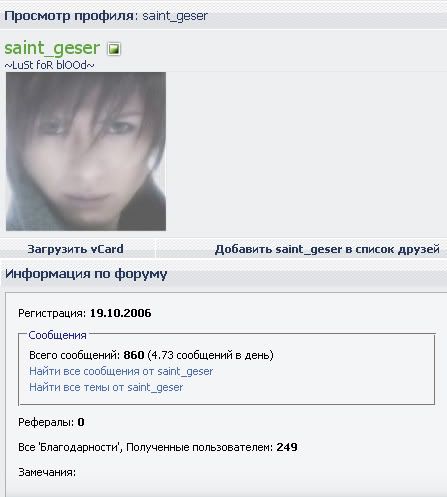This screenshot has height=497, width=447.
Task: Click the Информация по форуму section header
Action: [x=223, y=274]
